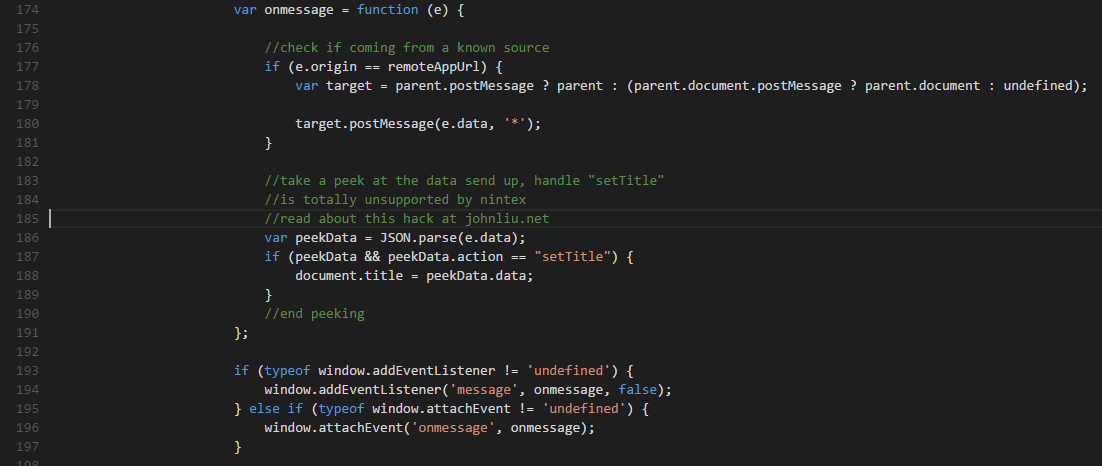Click the comment 'check if coming from a known source'
Image resolution: width=1102 pixels, height=466 pixels.
pos(407,47)
